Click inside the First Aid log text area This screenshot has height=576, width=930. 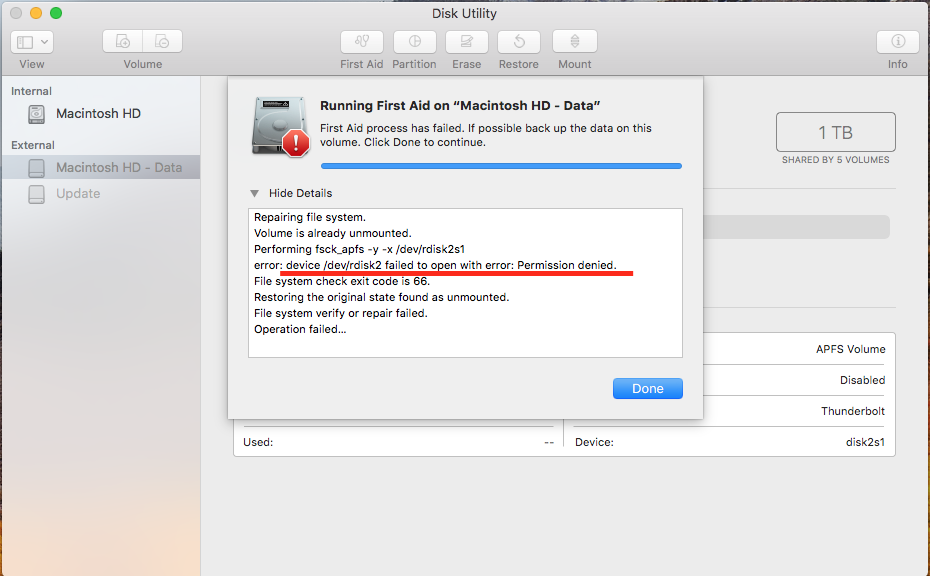pyautogui.click(x=465, y=283)
